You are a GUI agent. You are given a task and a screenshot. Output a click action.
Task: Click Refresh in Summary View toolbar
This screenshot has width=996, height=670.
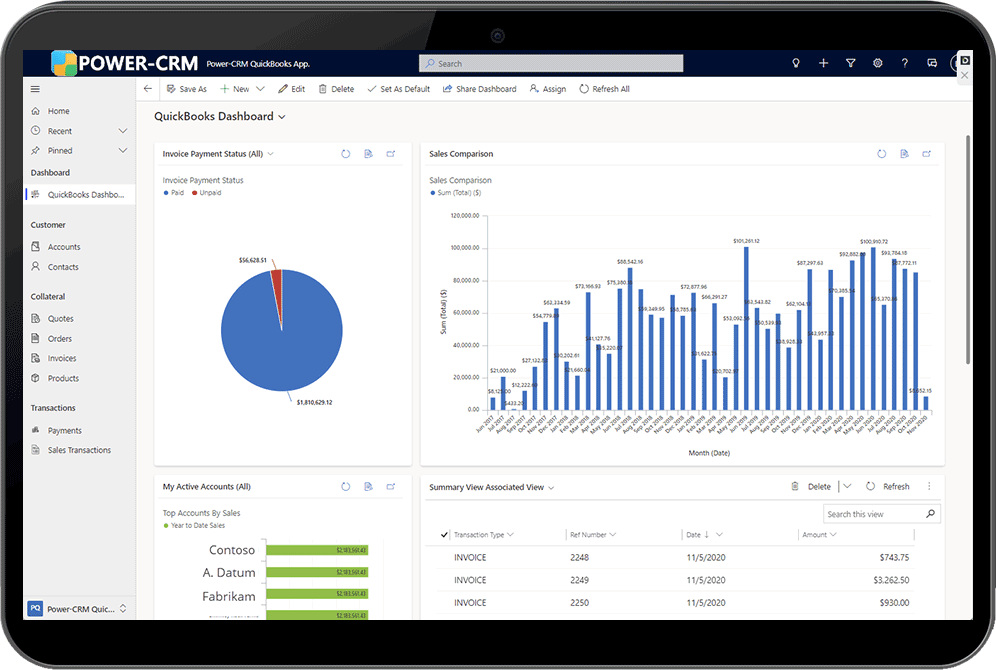pos(888,486)
